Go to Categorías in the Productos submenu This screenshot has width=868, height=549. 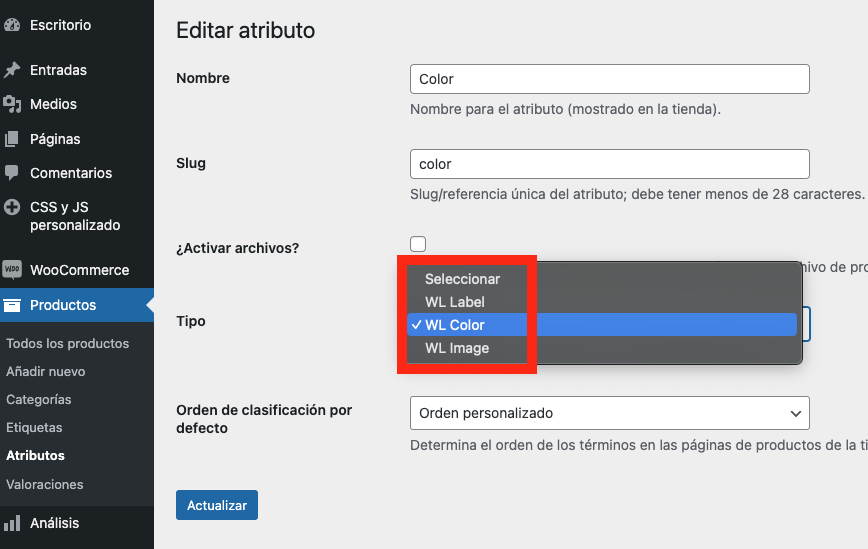(x=38, y=399)
